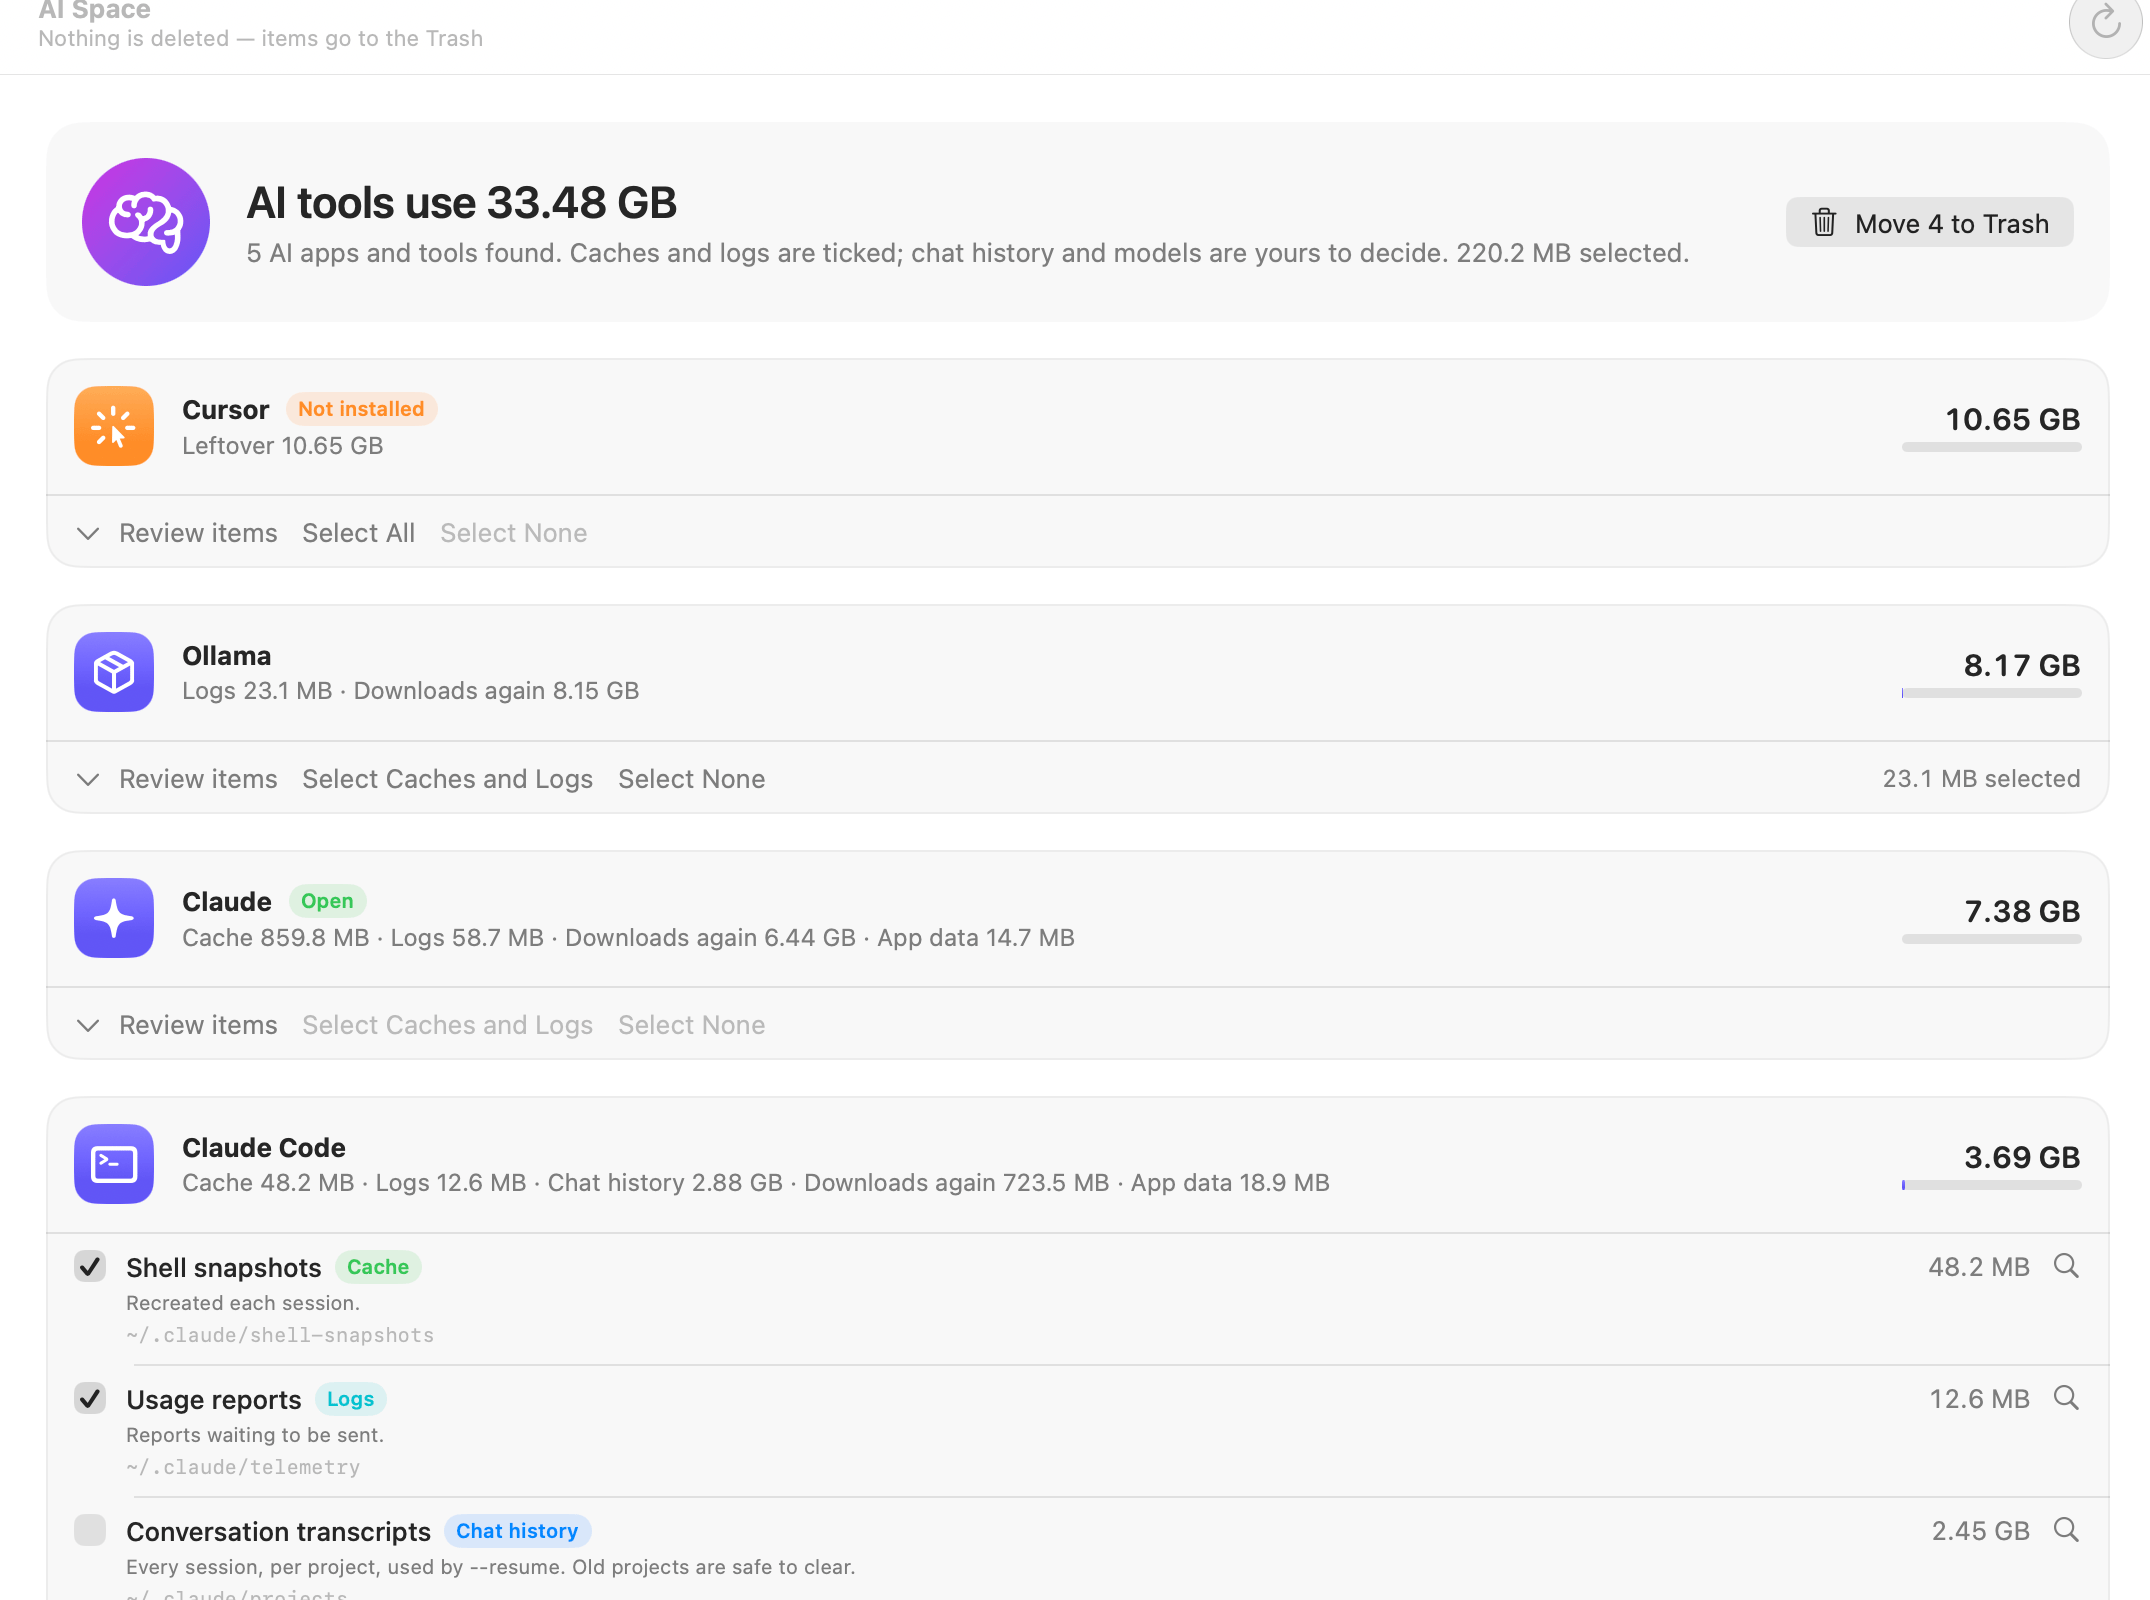Expand Review items under Ollama

[177, 779]
